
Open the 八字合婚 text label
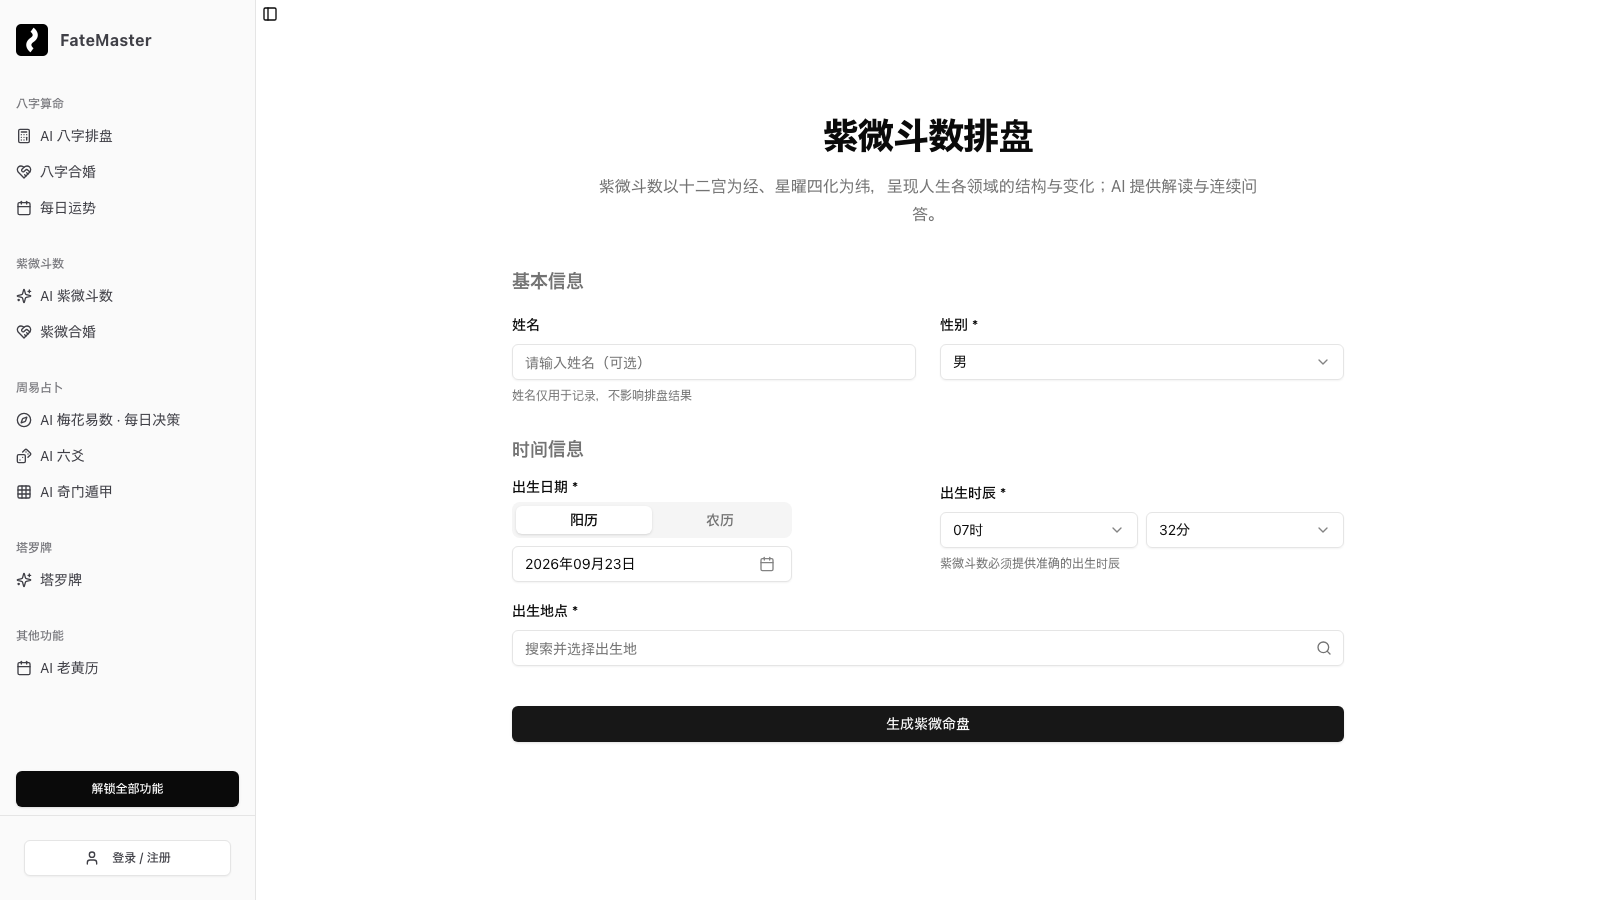[68, 172]
